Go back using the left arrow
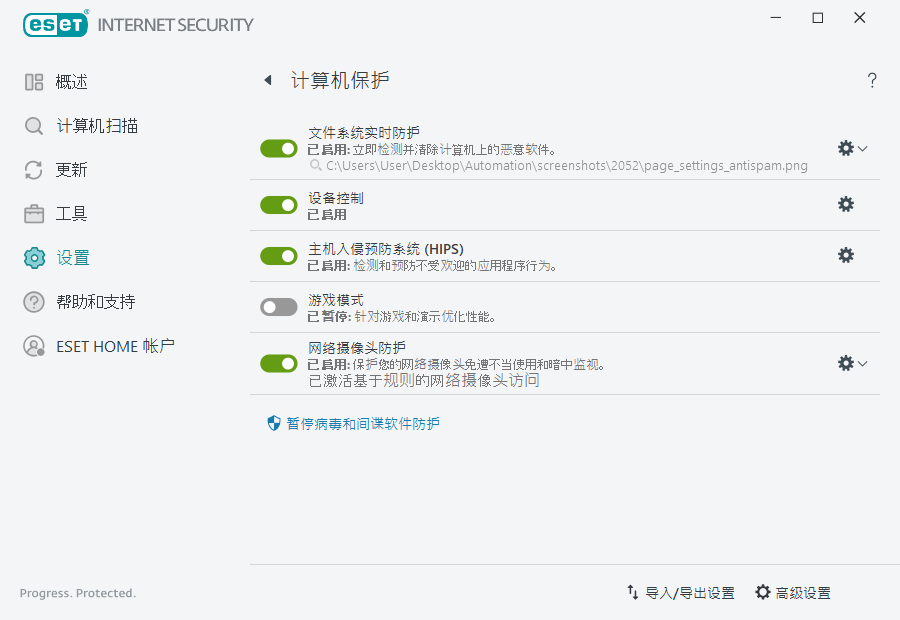900x620 pixels. 268,80
